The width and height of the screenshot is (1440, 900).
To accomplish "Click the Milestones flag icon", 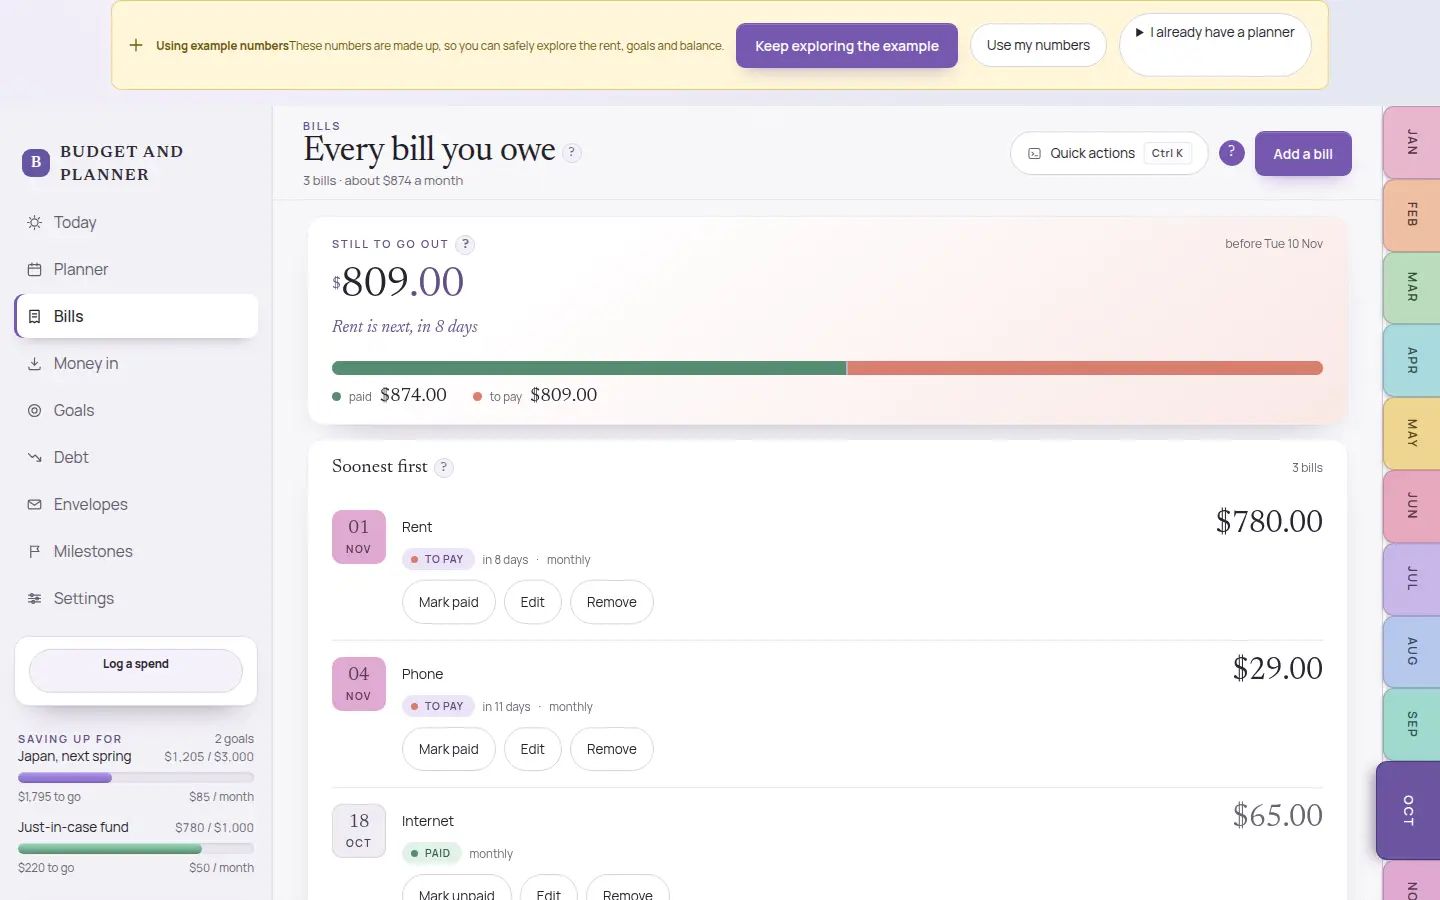I will click(x=34, y=551).
